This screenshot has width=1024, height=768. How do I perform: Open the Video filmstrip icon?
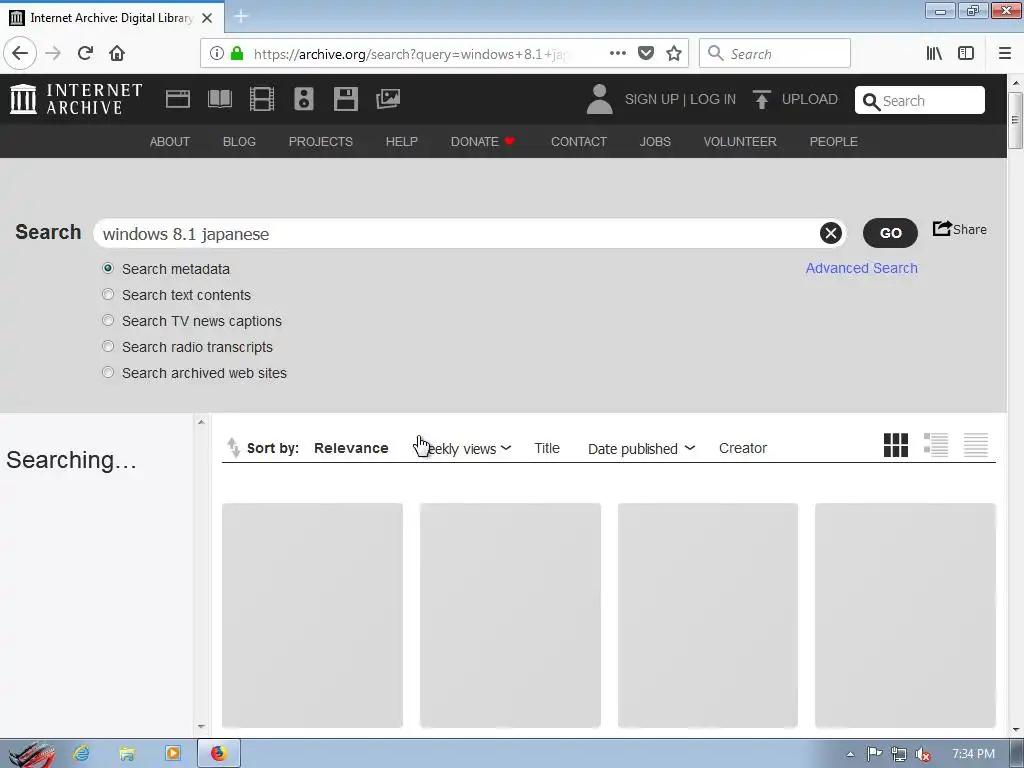tap(262, 99)
